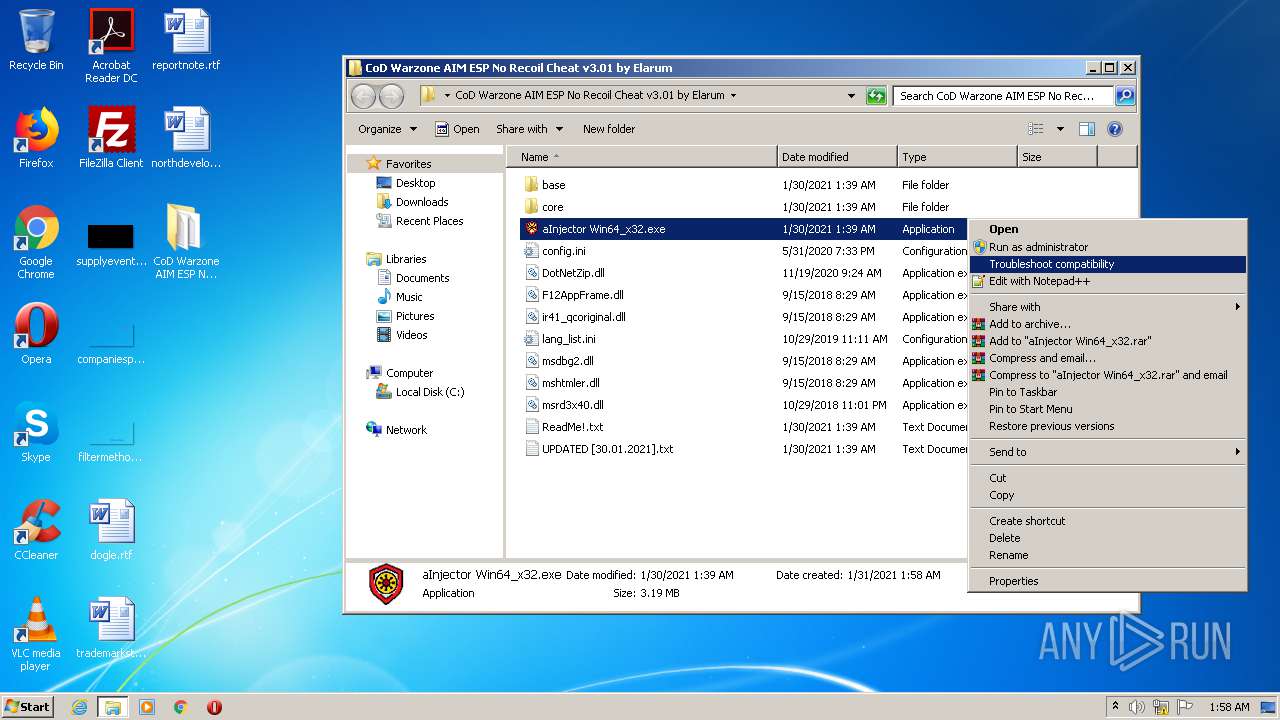This screenshot has height=720, width=1280.
Task: Open Internet Explorer from taskbar
Action: pyautogui.click(x=79, y=707)
